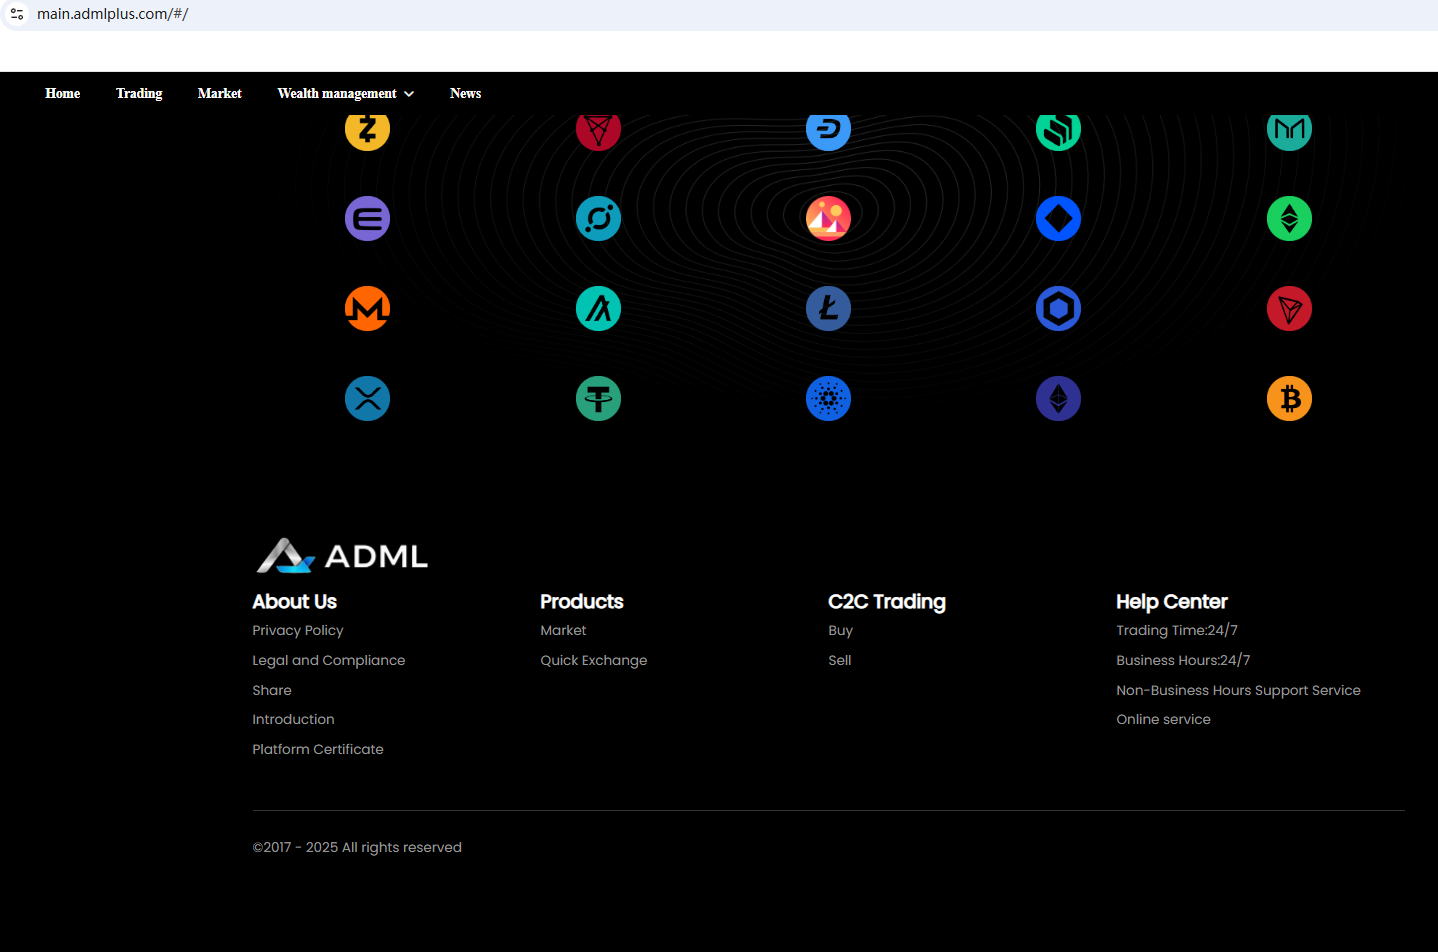Open the Privacy Policy link
Screen dimensions: 1438x952
[298, 630]
